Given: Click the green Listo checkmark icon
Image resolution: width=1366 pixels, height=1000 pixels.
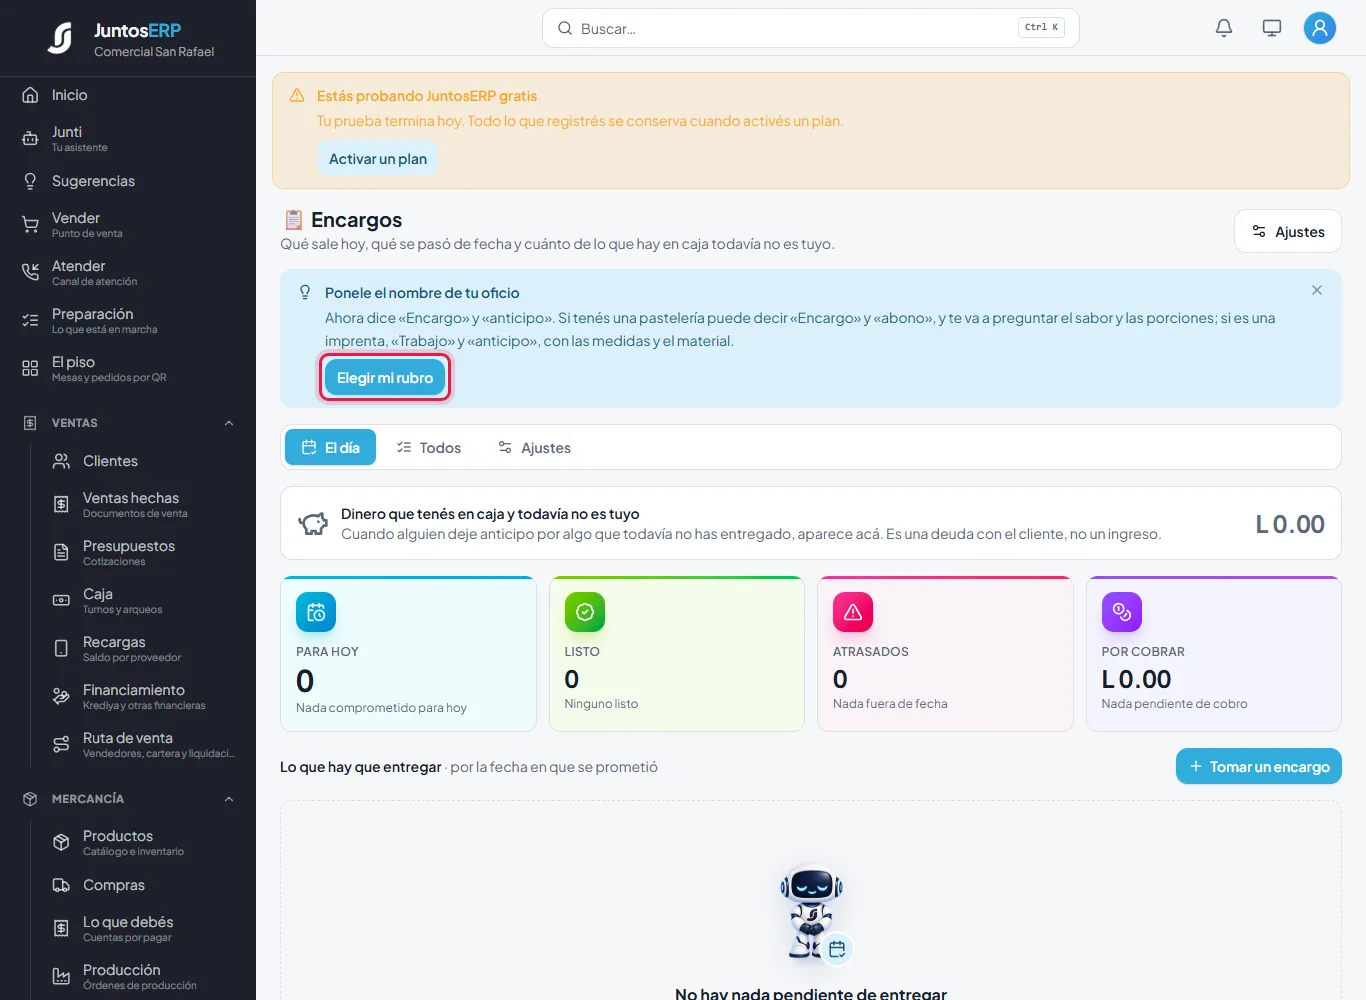Looking at the screenshot, I should 585,612.
